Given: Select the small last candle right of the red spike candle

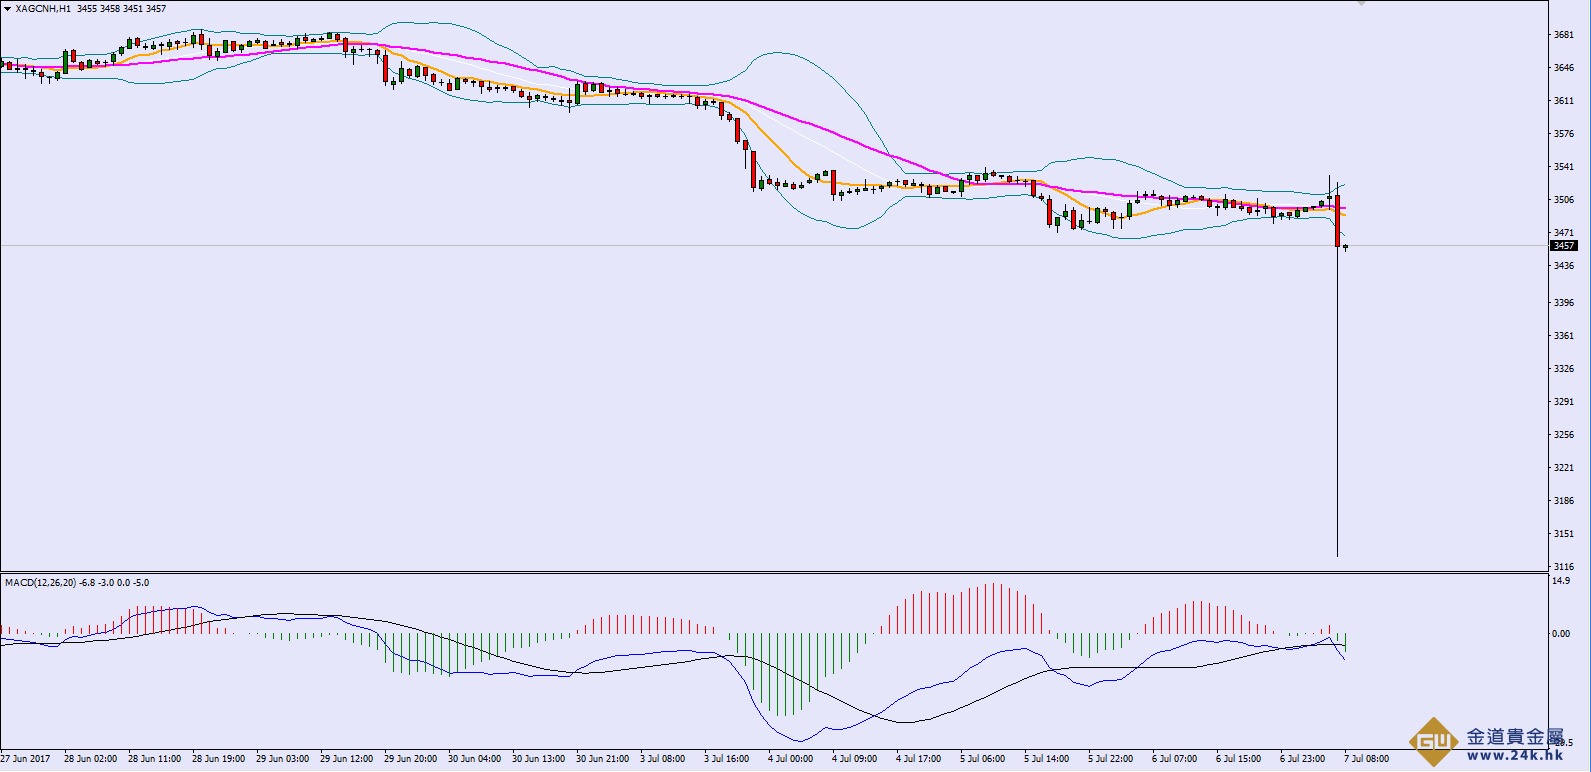Looking at the screenshot, I should point(1346,247).
